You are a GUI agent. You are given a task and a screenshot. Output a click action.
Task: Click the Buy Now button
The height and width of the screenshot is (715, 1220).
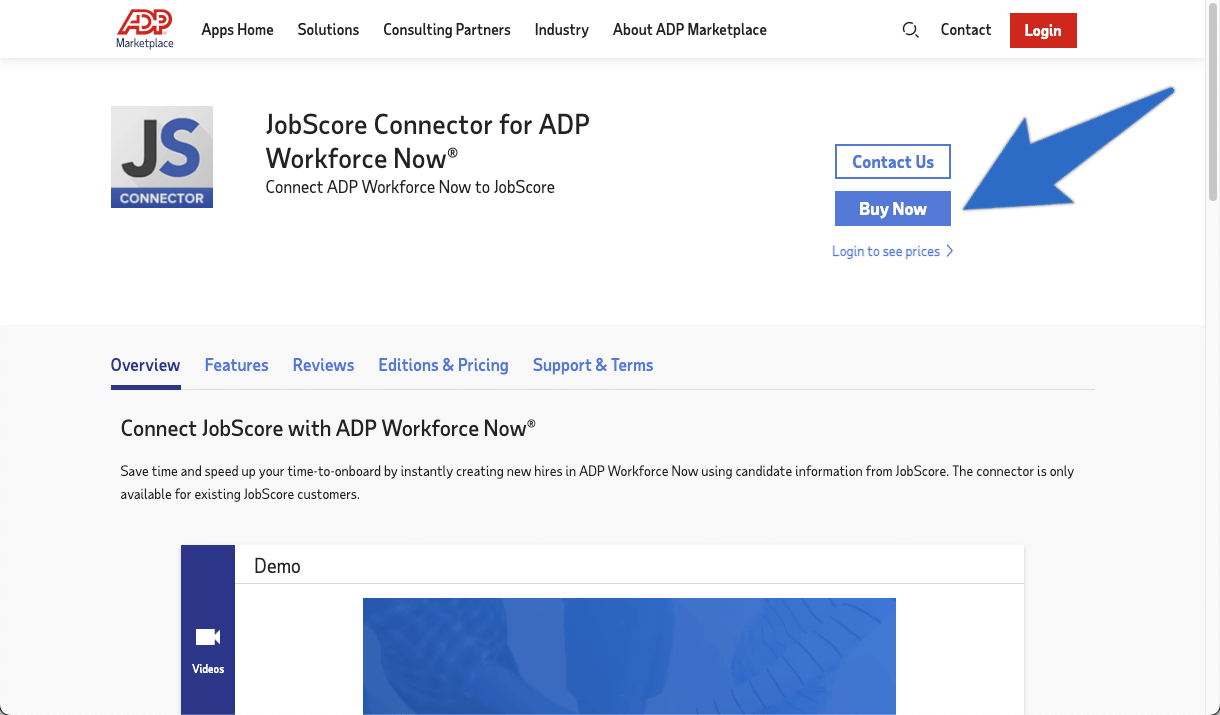tap(892, 208)
